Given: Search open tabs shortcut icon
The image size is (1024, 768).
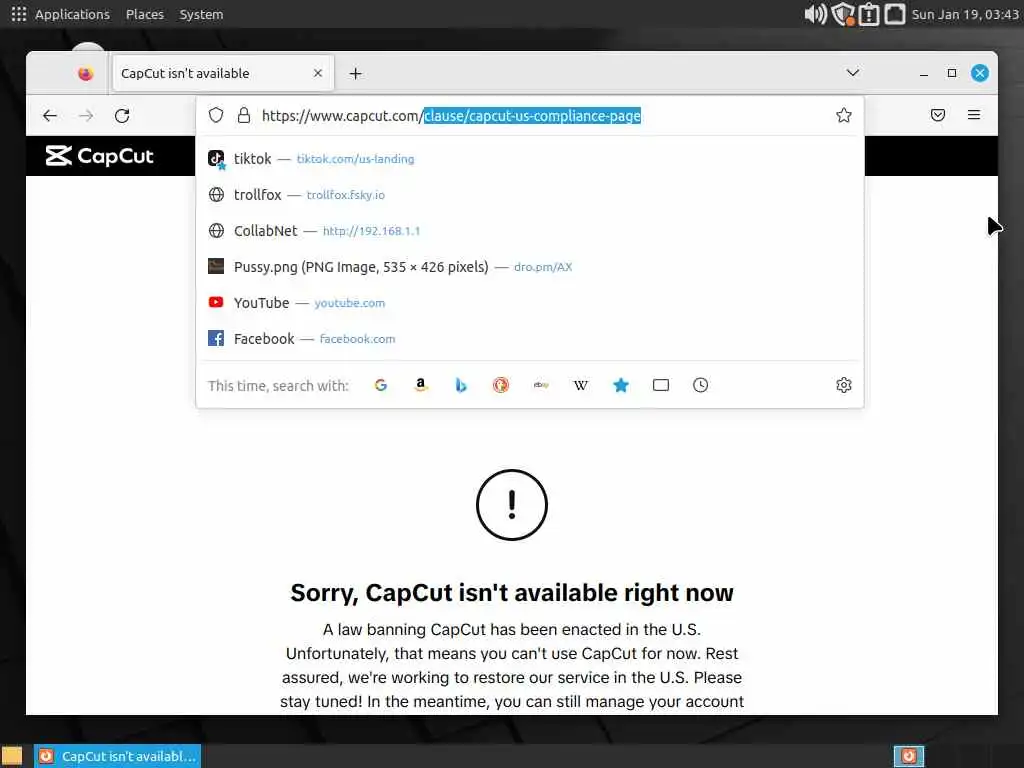Looking at the screenshot, I should click(x=661, y=385).
